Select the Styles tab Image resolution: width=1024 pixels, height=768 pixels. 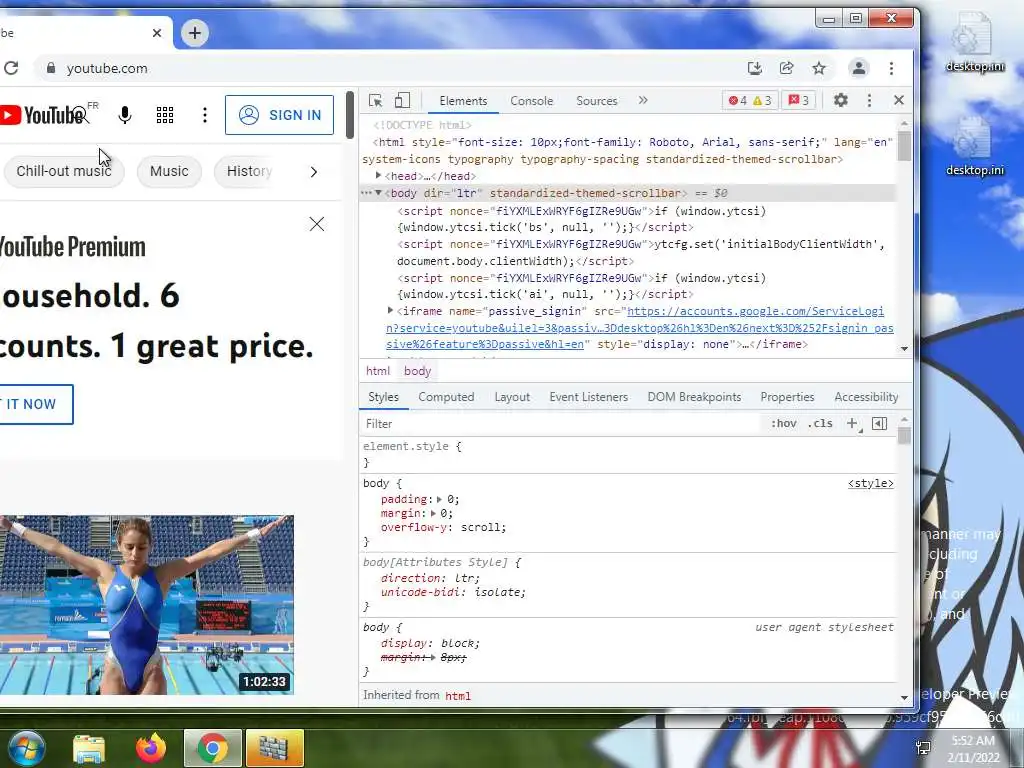(383, 397)
